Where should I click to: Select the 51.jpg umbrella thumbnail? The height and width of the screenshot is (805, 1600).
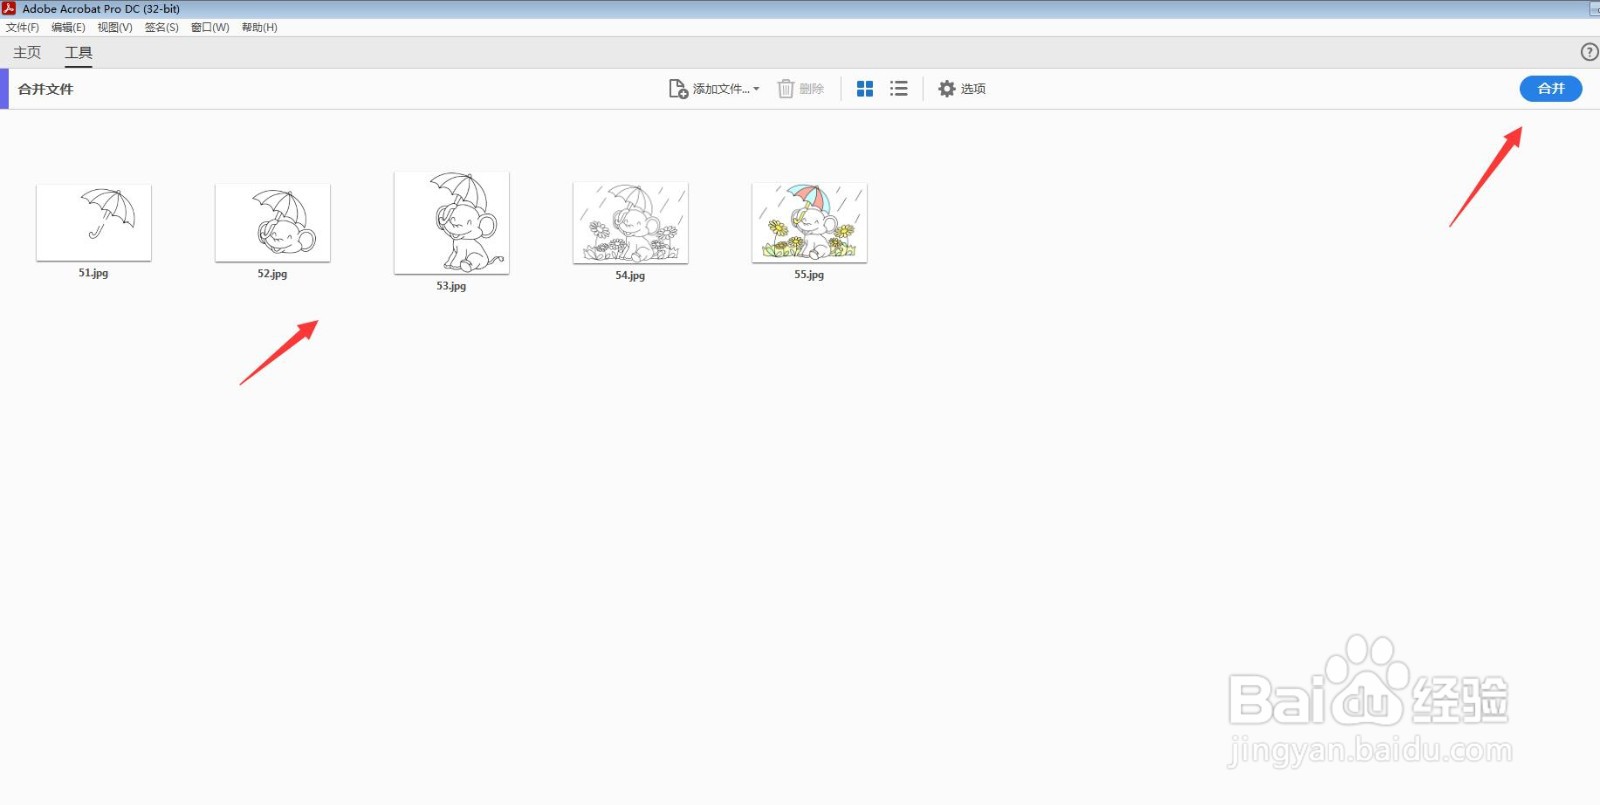click(x=94, y=222)
